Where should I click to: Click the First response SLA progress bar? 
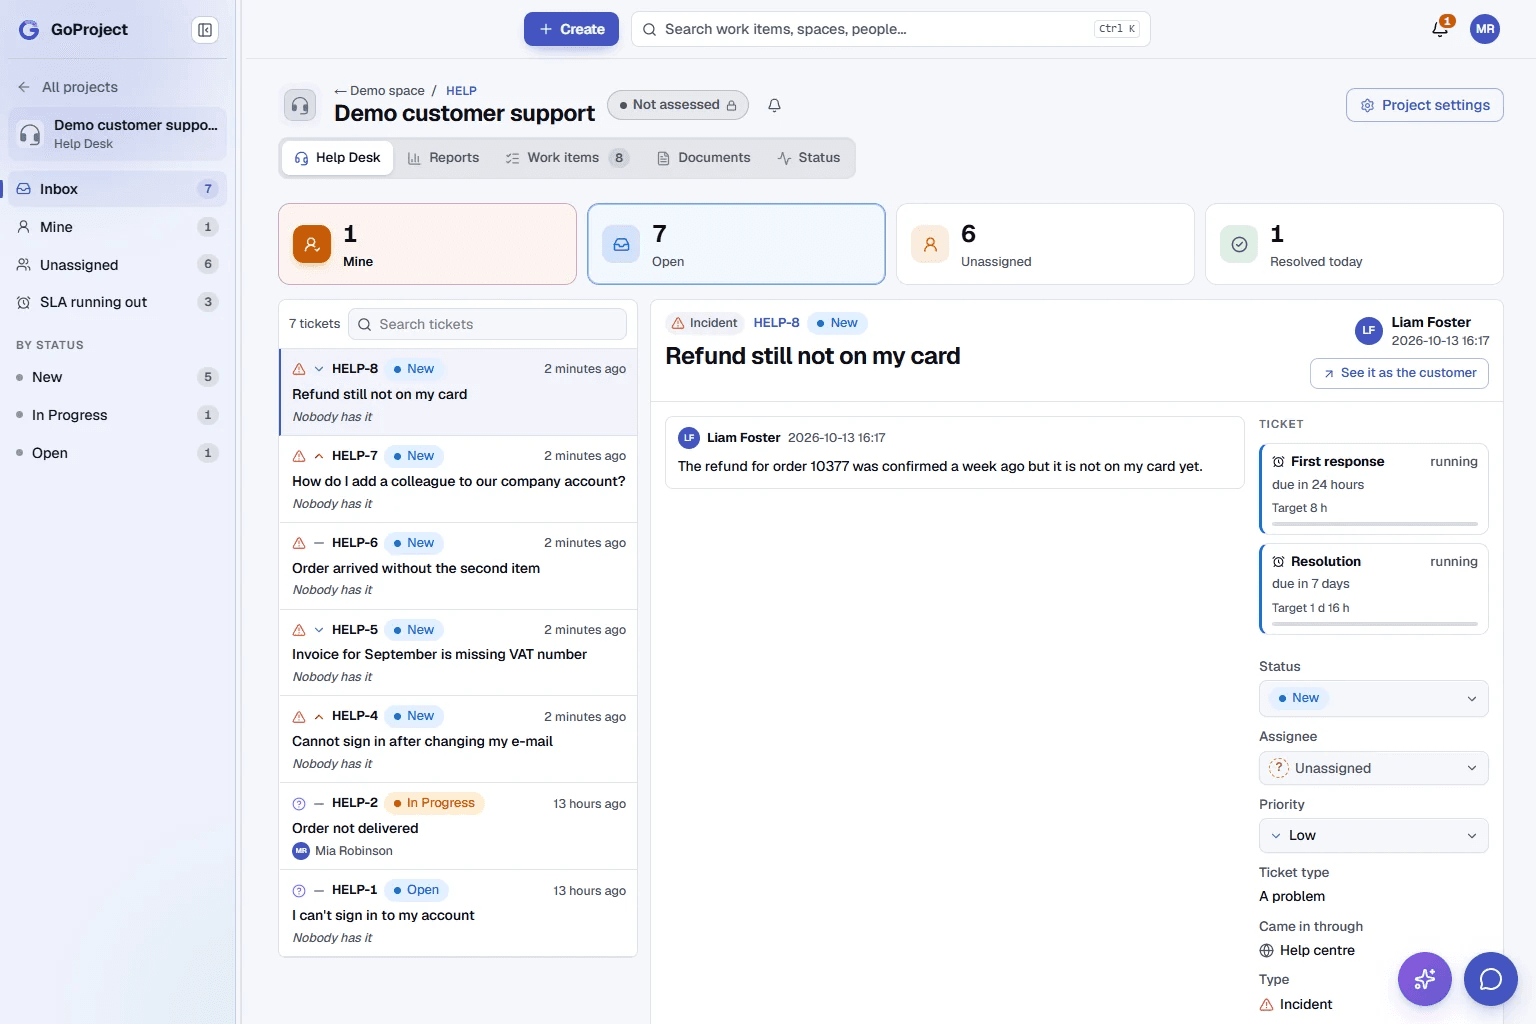pyautogui.click(x=1375, y=524)
